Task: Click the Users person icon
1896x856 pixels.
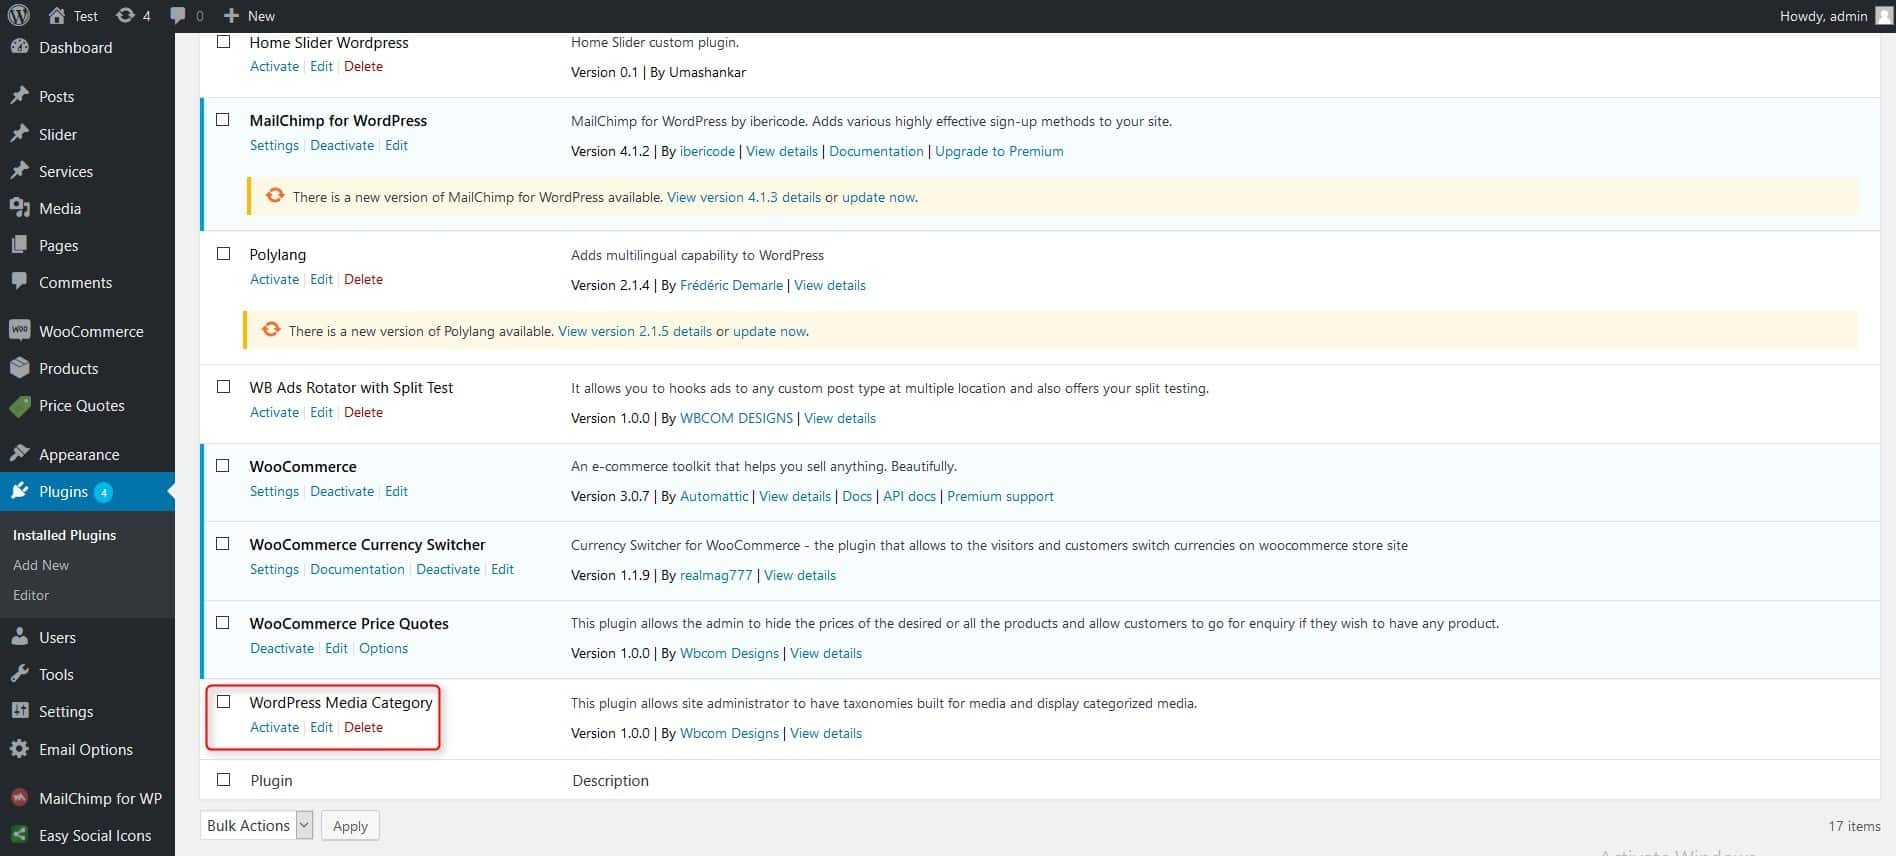Action: pos(19,637)
